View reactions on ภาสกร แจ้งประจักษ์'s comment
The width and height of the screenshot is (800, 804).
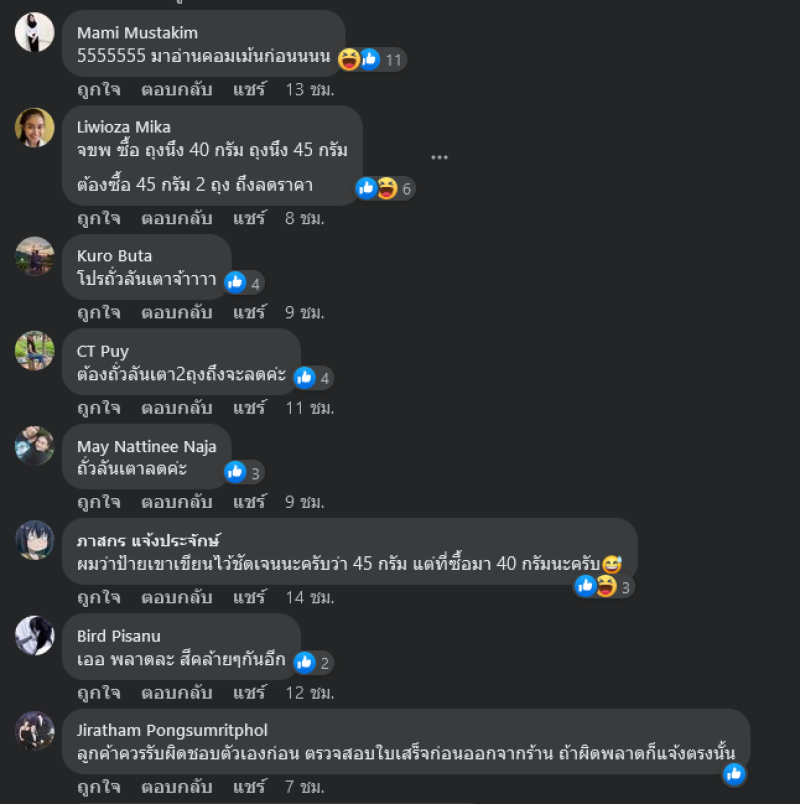[x=604, y=586]
